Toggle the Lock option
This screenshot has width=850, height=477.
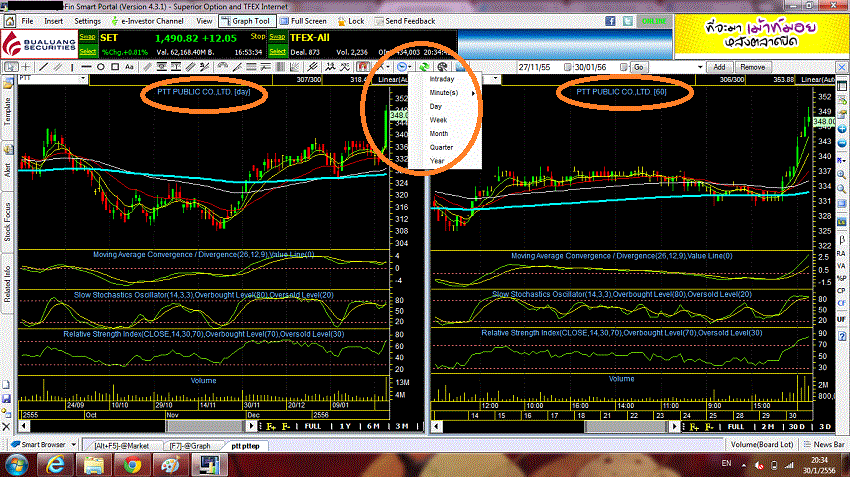point(351,21)
